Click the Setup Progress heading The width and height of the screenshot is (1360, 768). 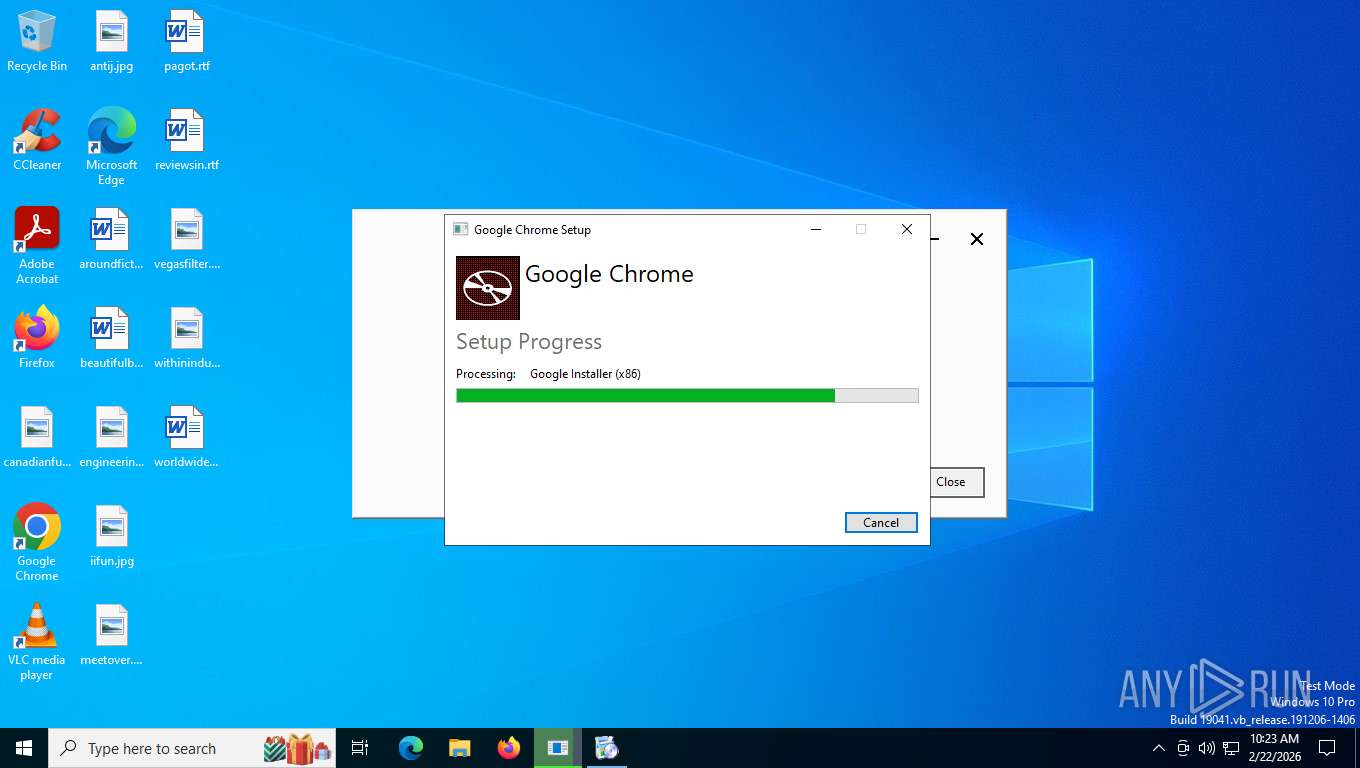(x=529, y=342)
